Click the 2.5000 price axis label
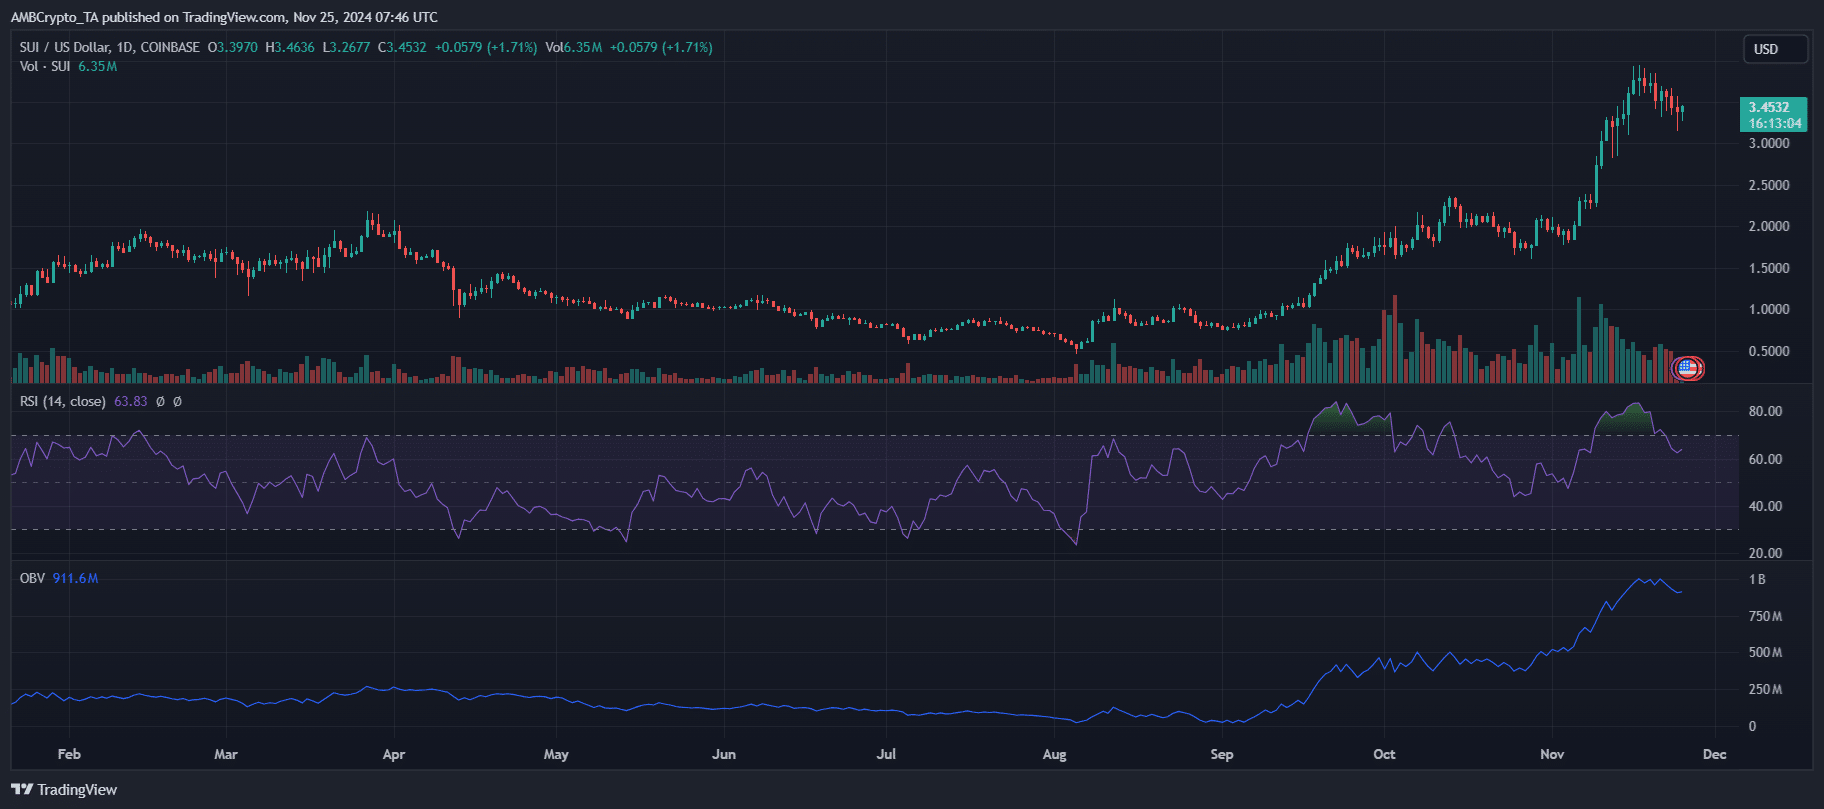 (1769, 185)
